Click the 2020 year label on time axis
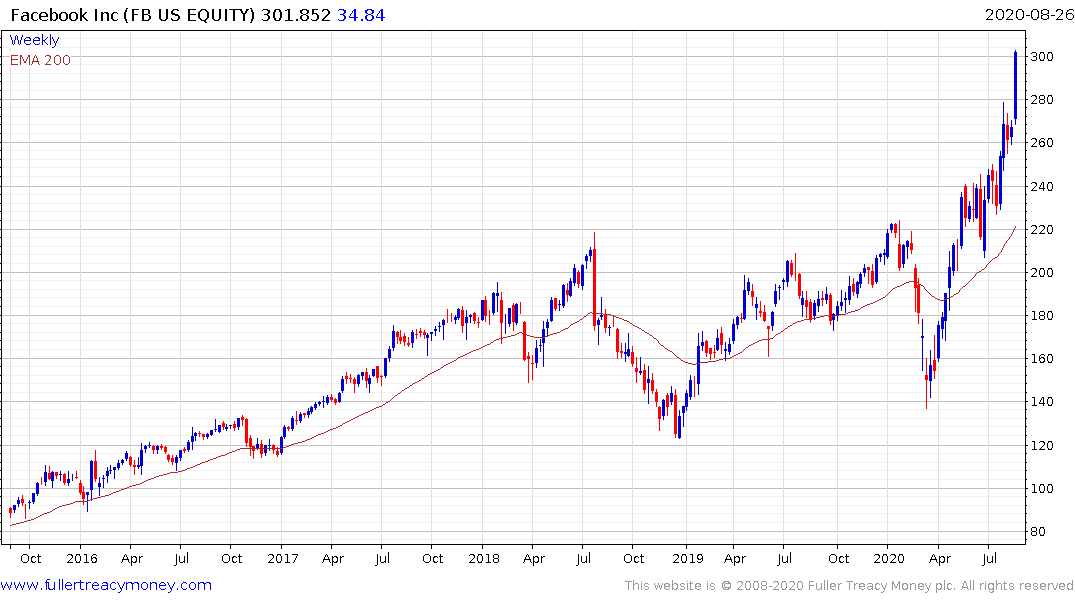Image resolution: width=1075 pixels, height=600 pixels. click(x=889, y=558)
